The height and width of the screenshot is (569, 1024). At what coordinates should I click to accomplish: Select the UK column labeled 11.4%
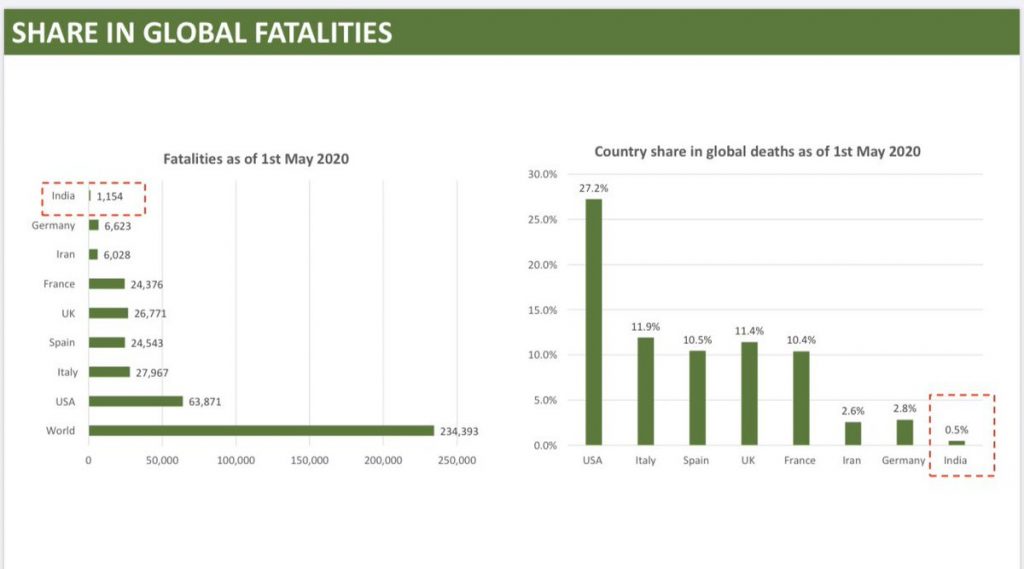click(749, 393)
